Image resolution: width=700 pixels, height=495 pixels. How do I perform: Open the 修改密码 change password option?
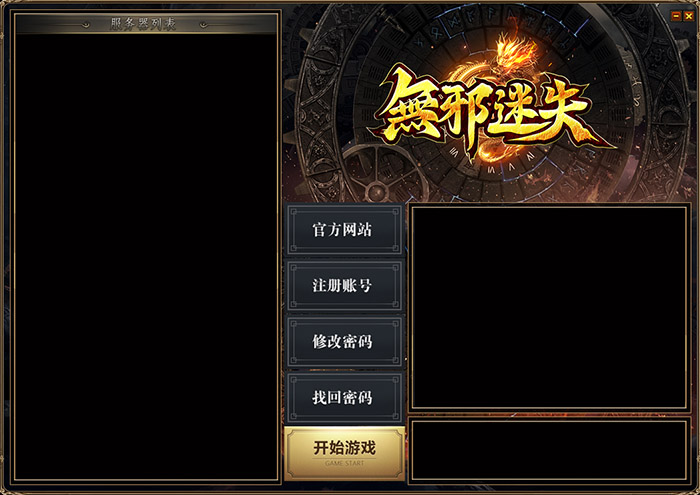click(x=344, y=341)
